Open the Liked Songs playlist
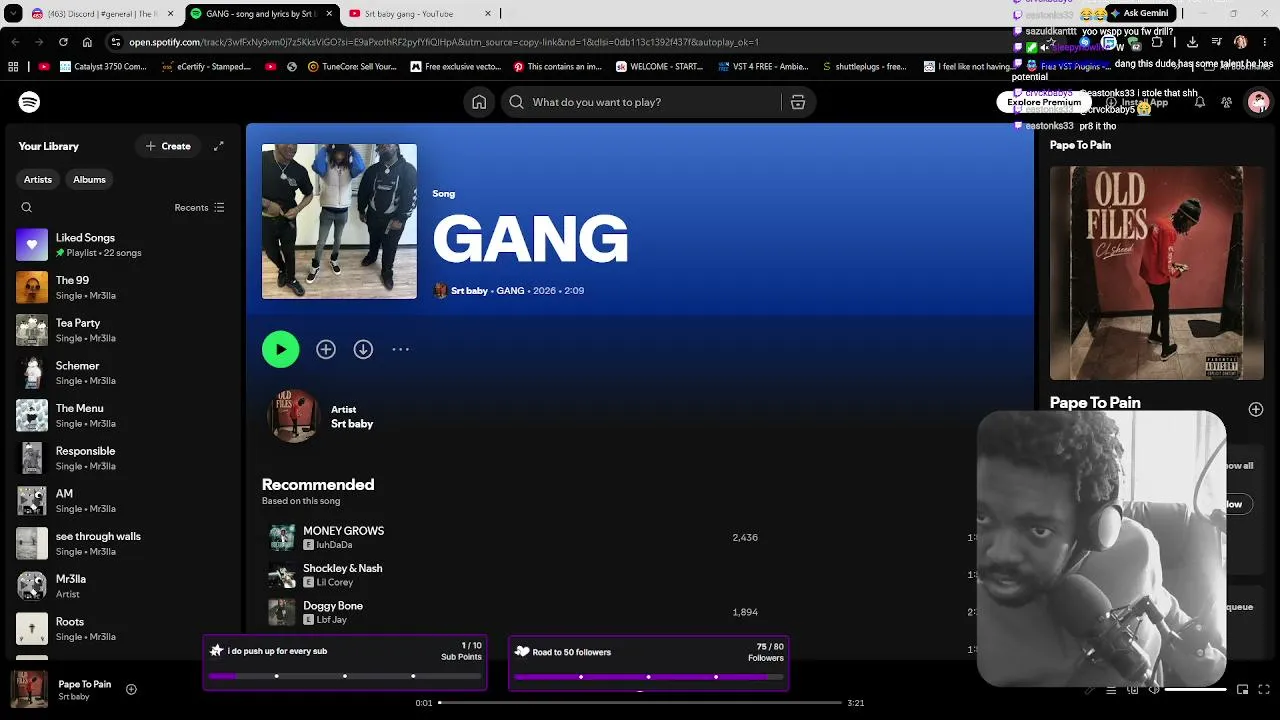This screenshot has width=1280, height=720. (125, 245)
